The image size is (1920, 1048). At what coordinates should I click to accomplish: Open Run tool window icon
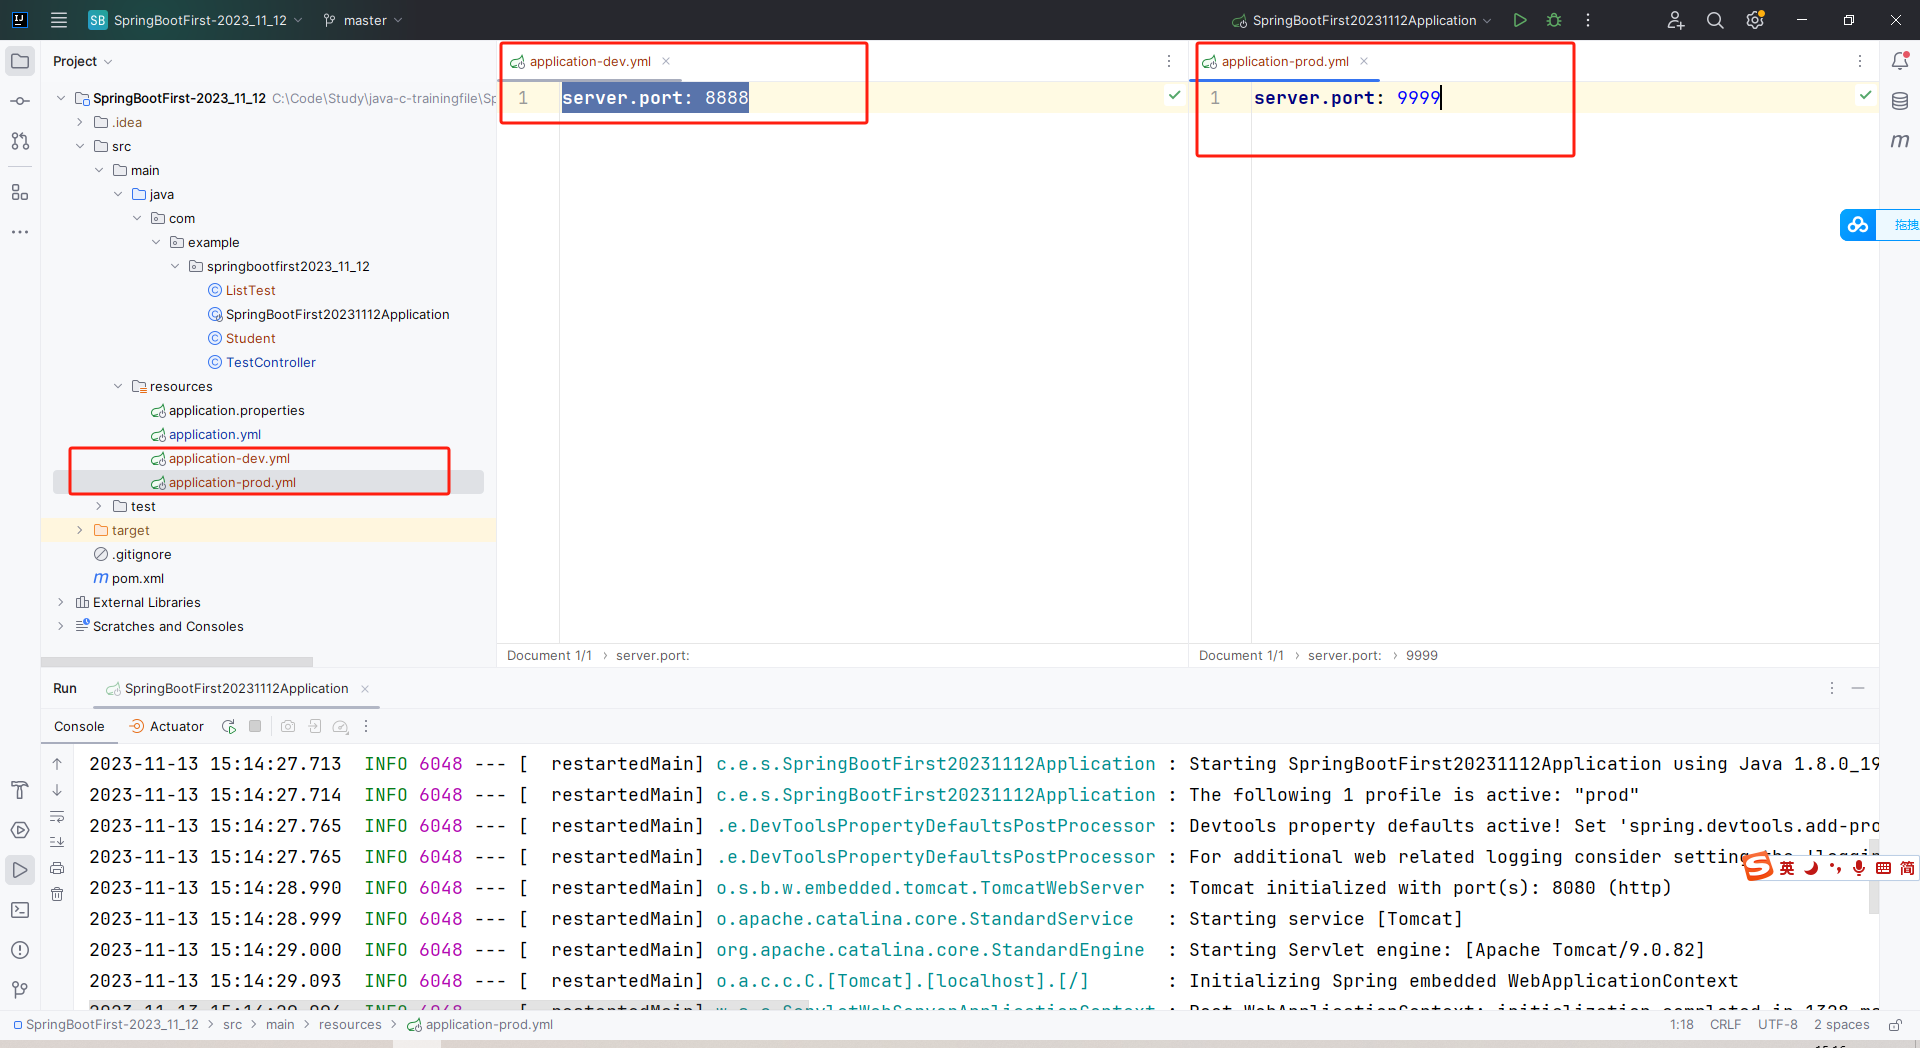point(20,870)
